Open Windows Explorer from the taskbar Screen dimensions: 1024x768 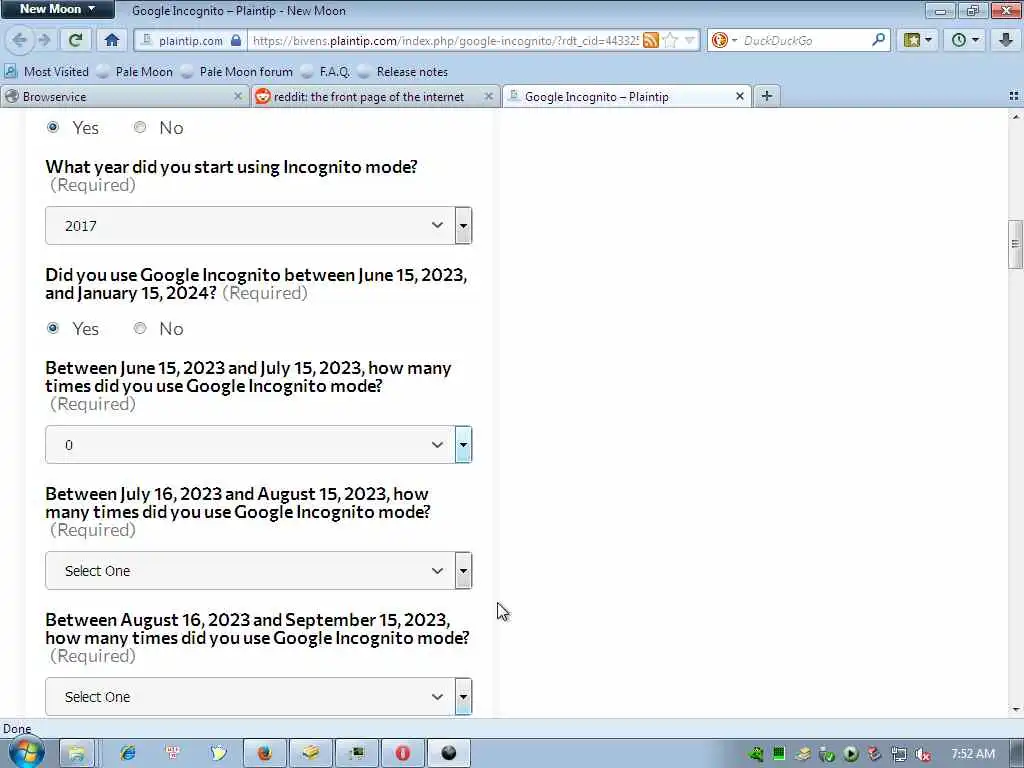[76, 753]
